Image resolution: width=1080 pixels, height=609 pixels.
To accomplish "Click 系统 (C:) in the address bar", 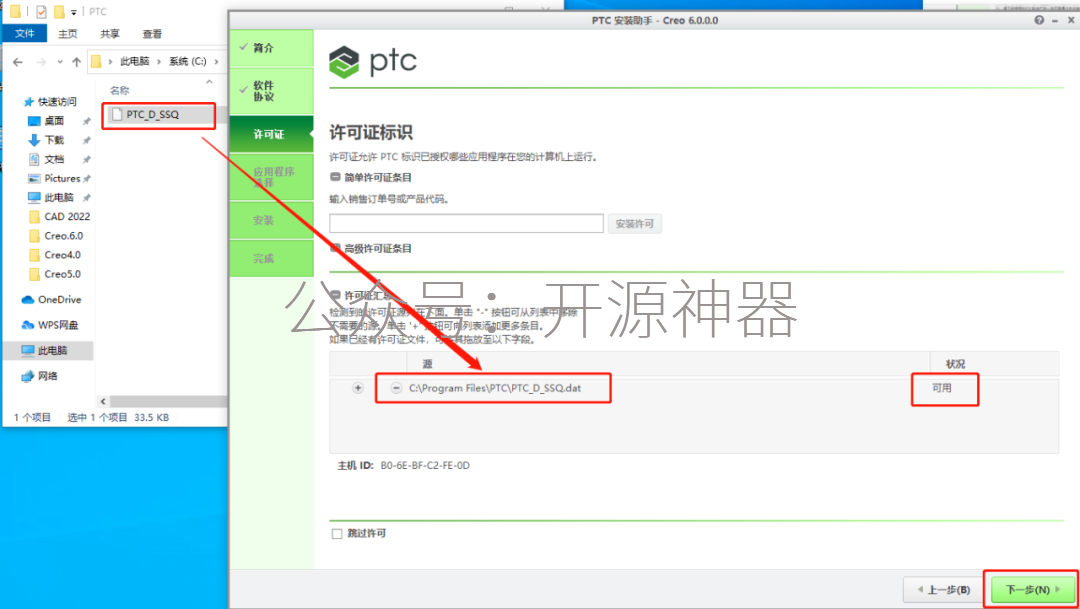I will (187, 61).
